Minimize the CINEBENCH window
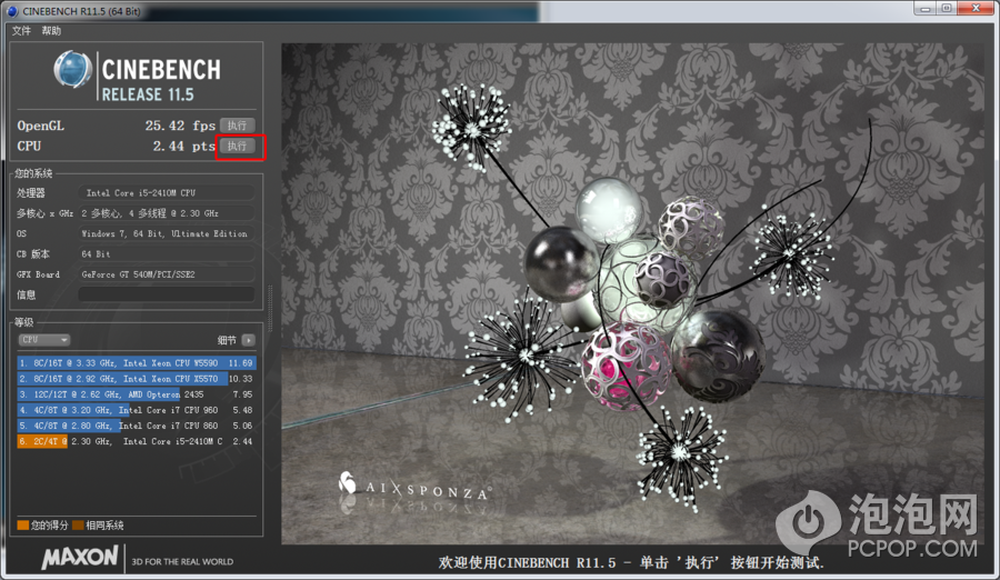Screen dimensions: 1000x580 [x=925, y=8]
